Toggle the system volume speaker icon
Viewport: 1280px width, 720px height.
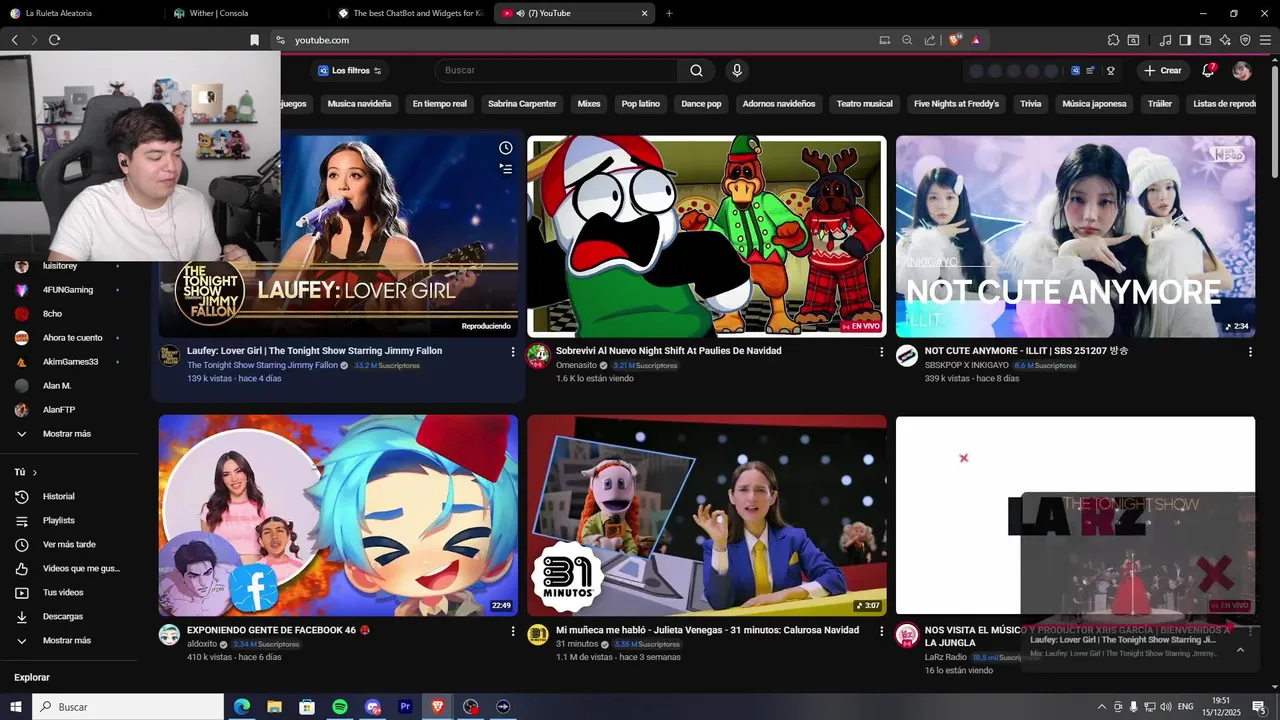(1166, 706)
